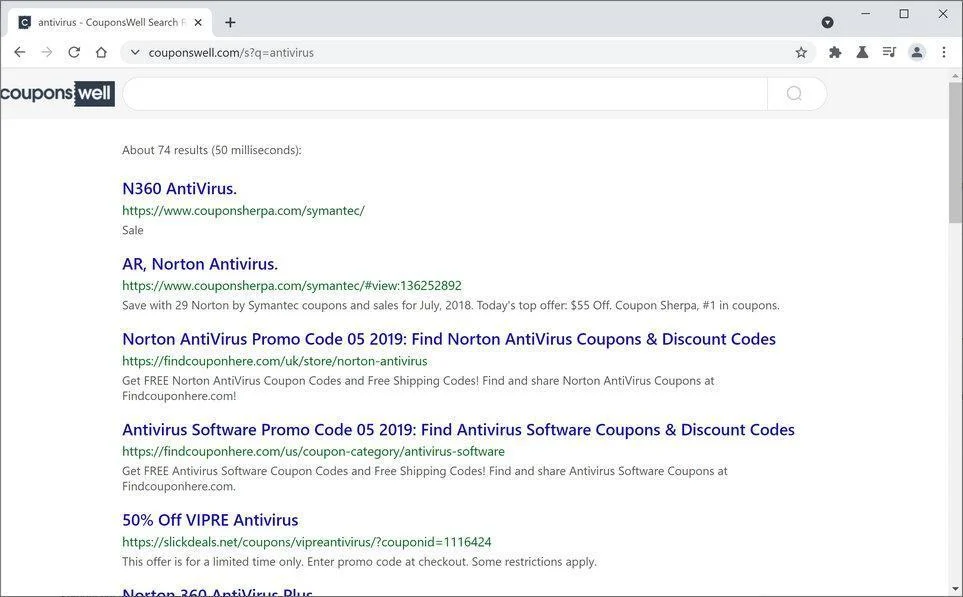
Task: Click the scrollbar up arrow
Action: (x=955, y=76)
